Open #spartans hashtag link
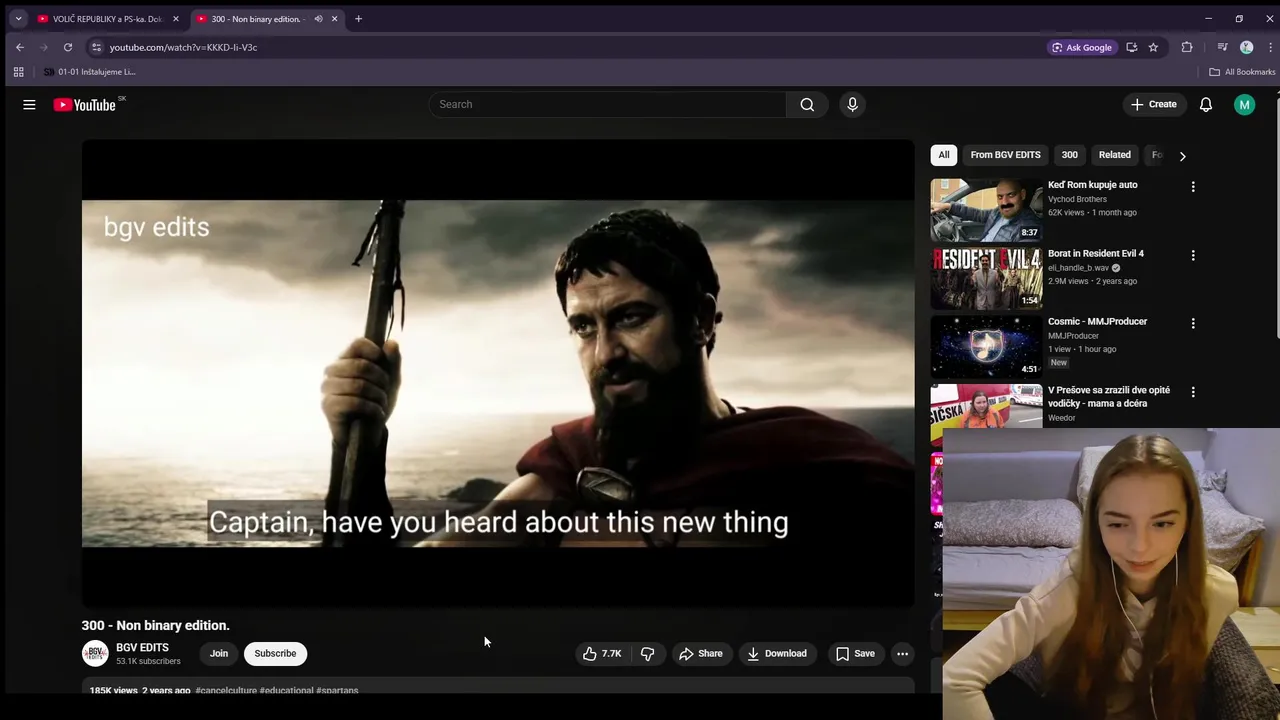The image size is (1280, 720). tap(337, 690)
